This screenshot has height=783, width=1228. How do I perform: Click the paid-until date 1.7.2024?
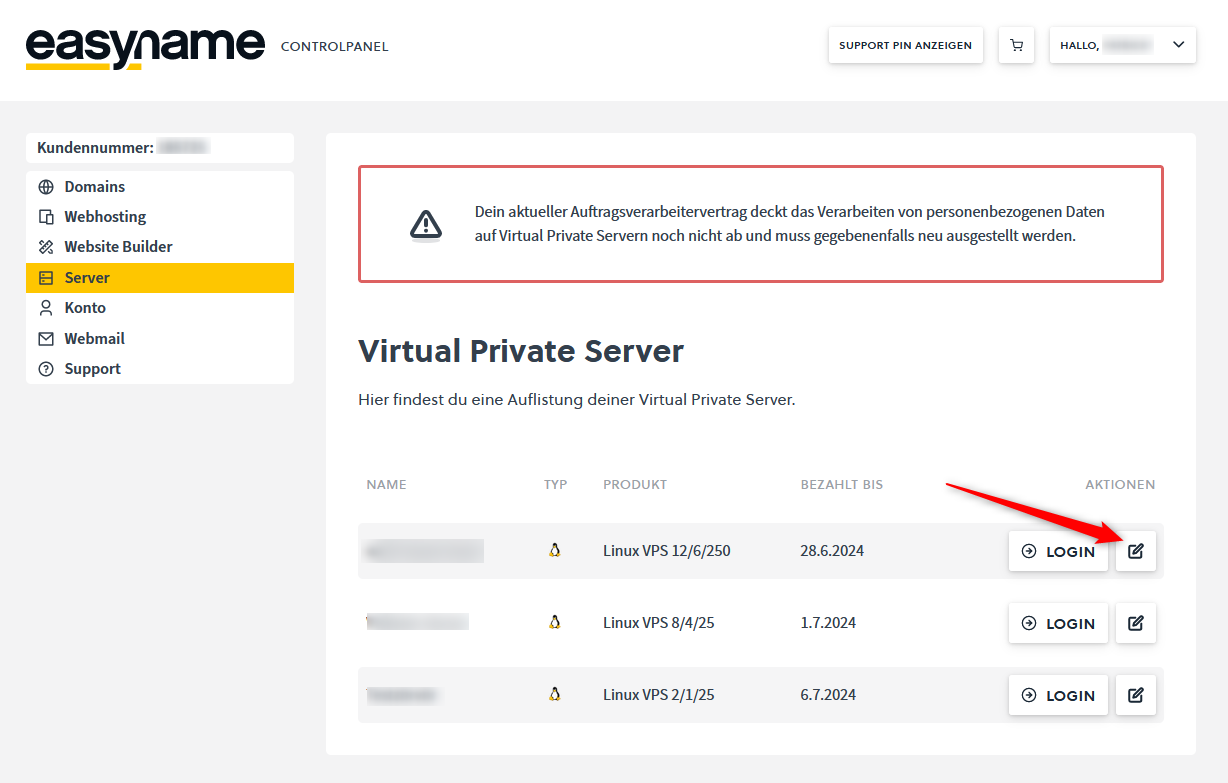tap(828, 623)
